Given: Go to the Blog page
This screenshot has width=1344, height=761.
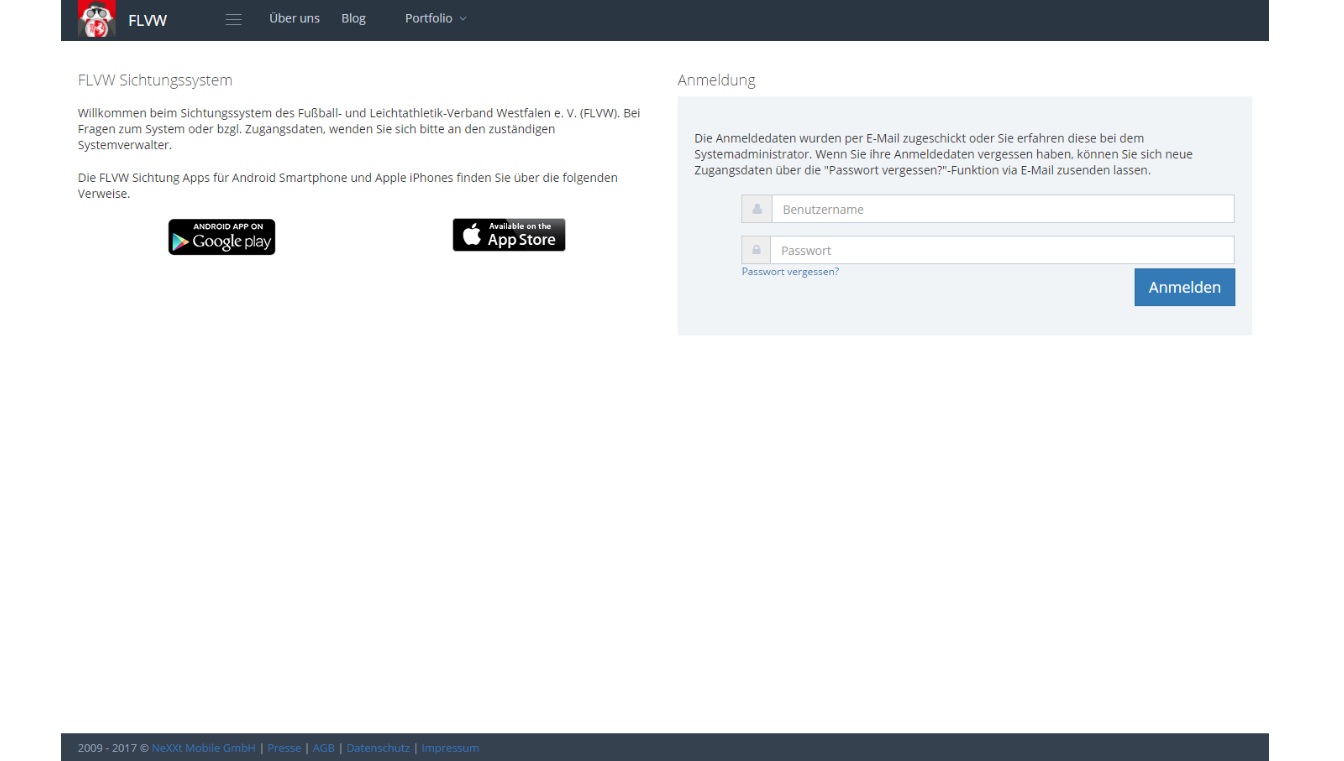Looking at the screenshot, I should [x=353, y=19].
